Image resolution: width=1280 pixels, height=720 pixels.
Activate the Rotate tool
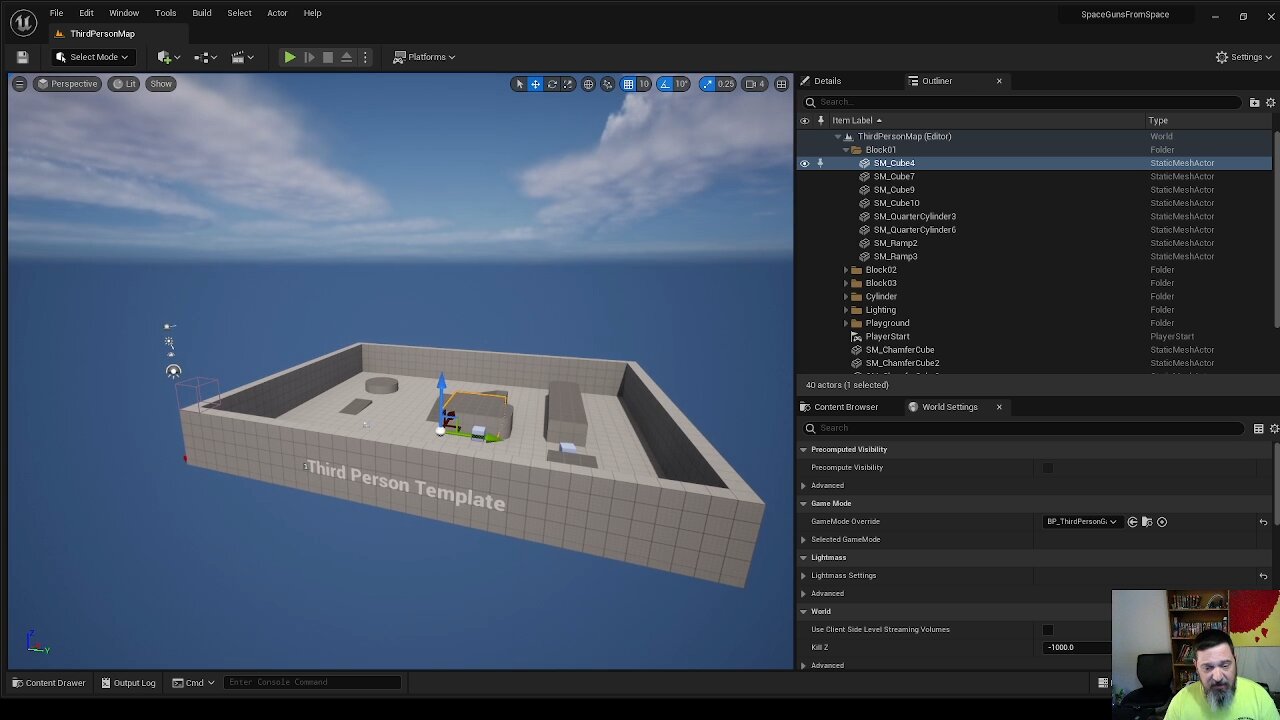coord(552,84)
